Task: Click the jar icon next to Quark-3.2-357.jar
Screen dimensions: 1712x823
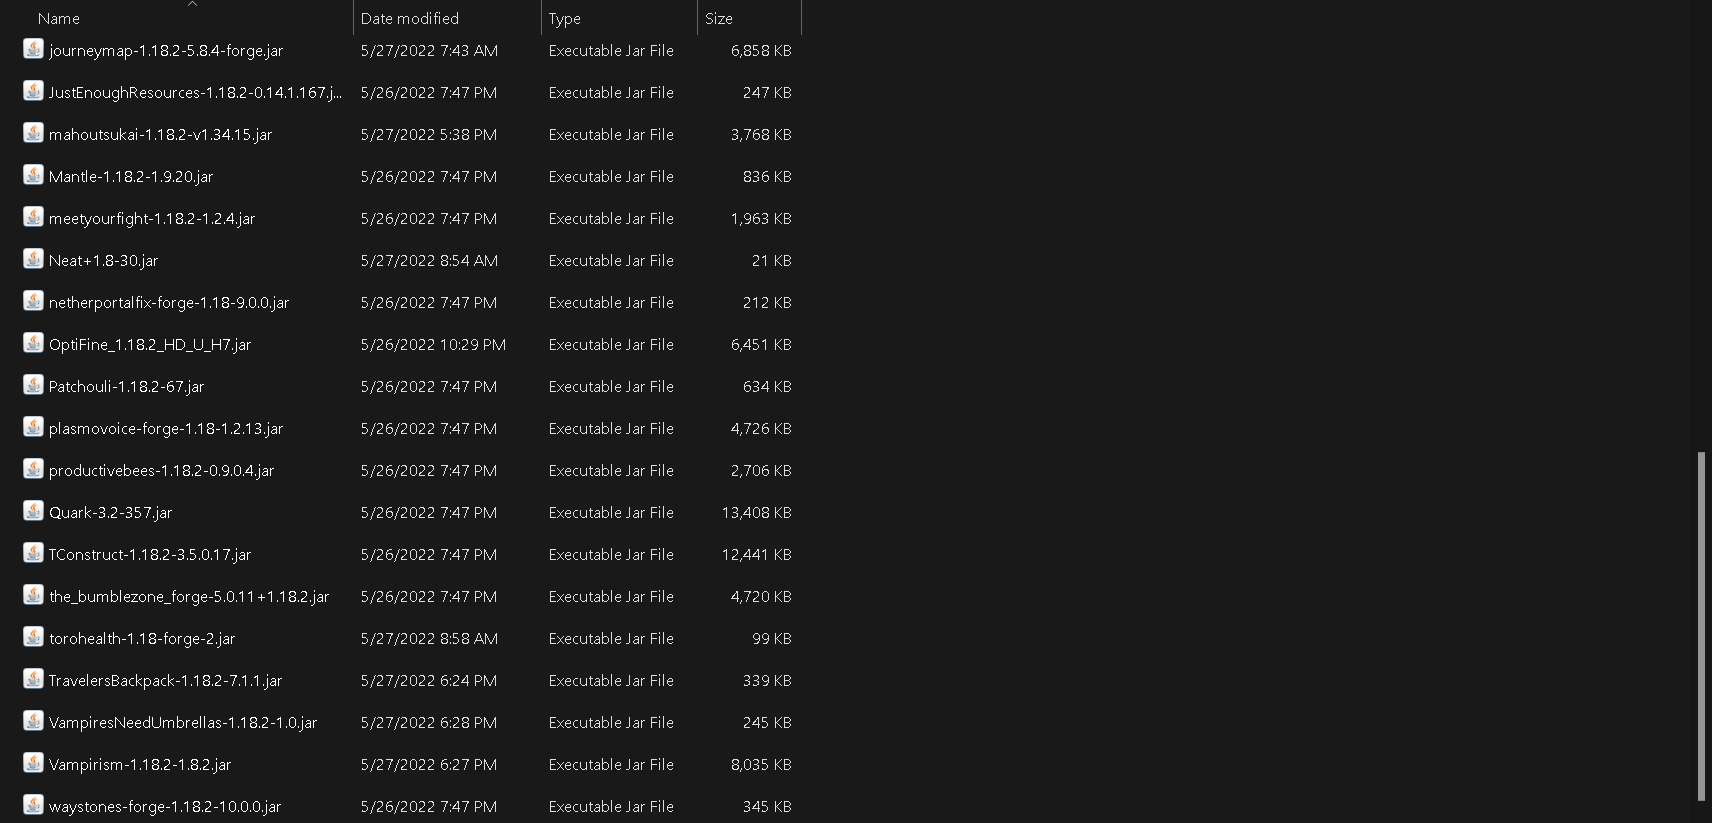Action: [x=33, y=511]
